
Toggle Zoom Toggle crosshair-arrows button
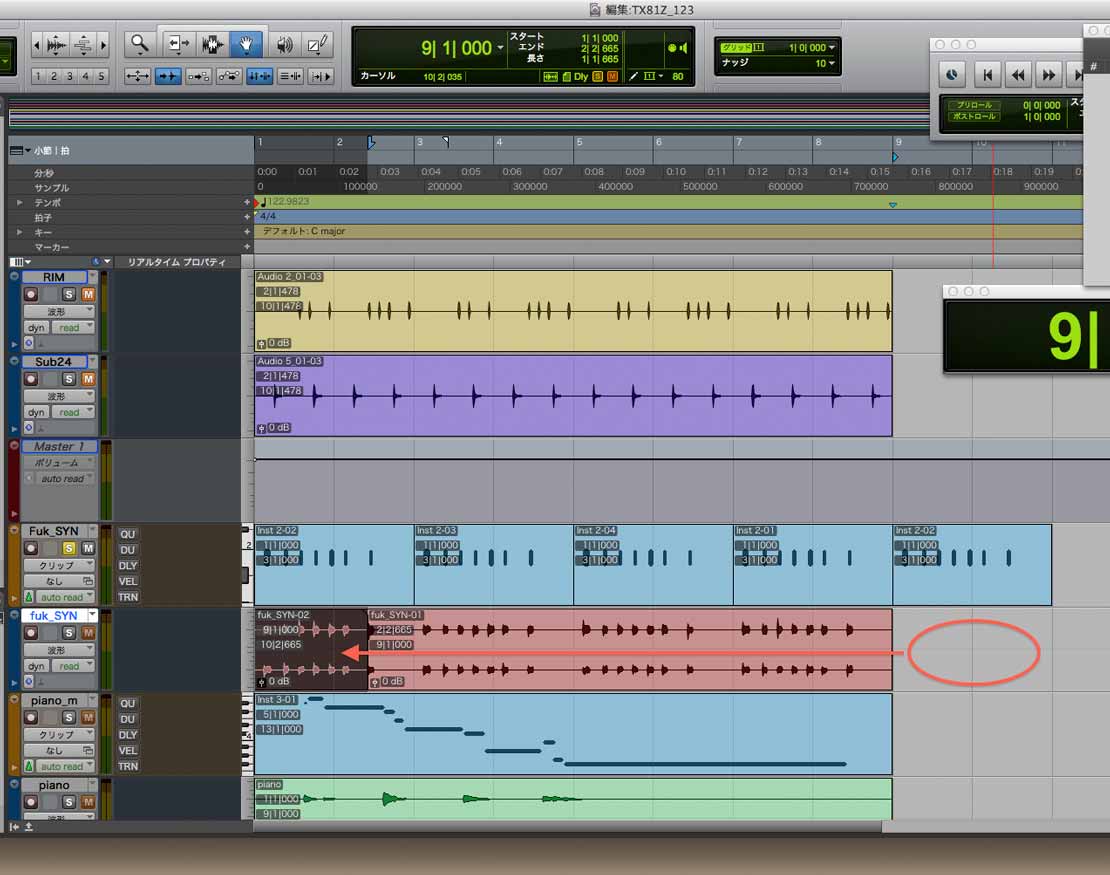tap(137, 76)
